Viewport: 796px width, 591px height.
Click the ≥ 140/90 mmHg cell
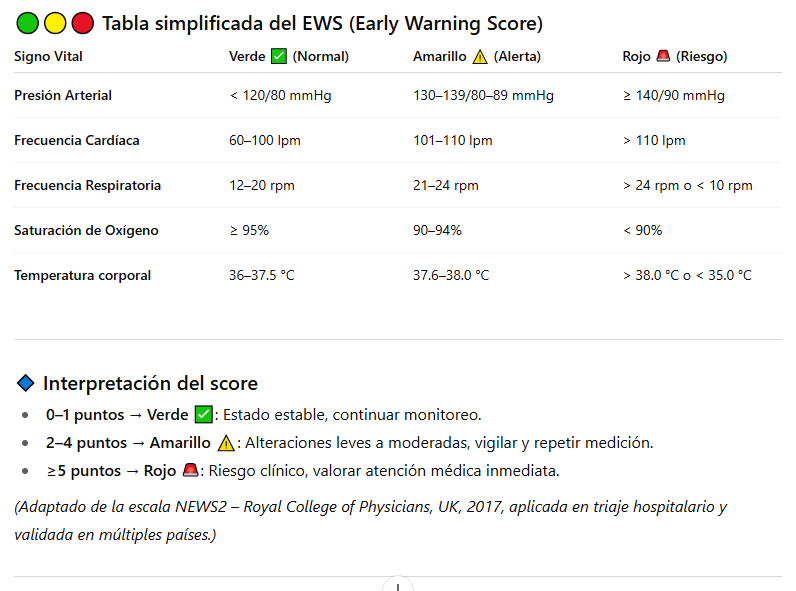673,96
